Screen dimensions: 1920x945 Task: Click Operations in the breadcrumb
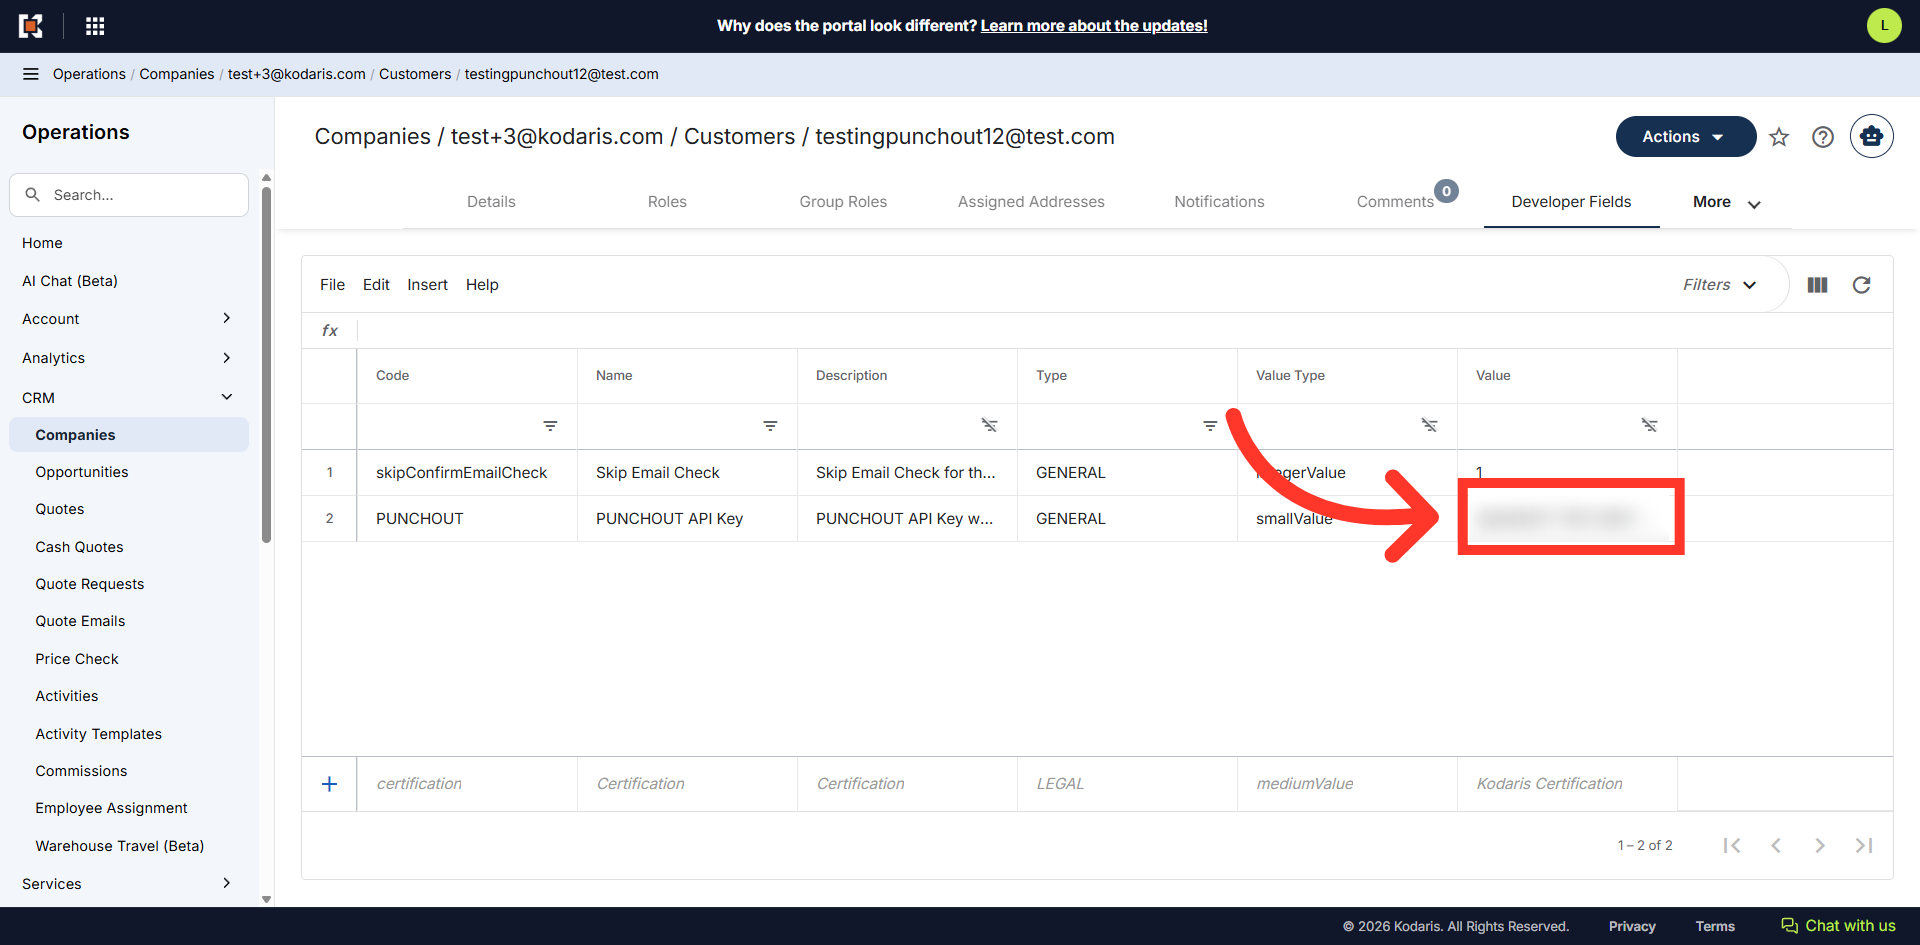click(x=89, y=74)
